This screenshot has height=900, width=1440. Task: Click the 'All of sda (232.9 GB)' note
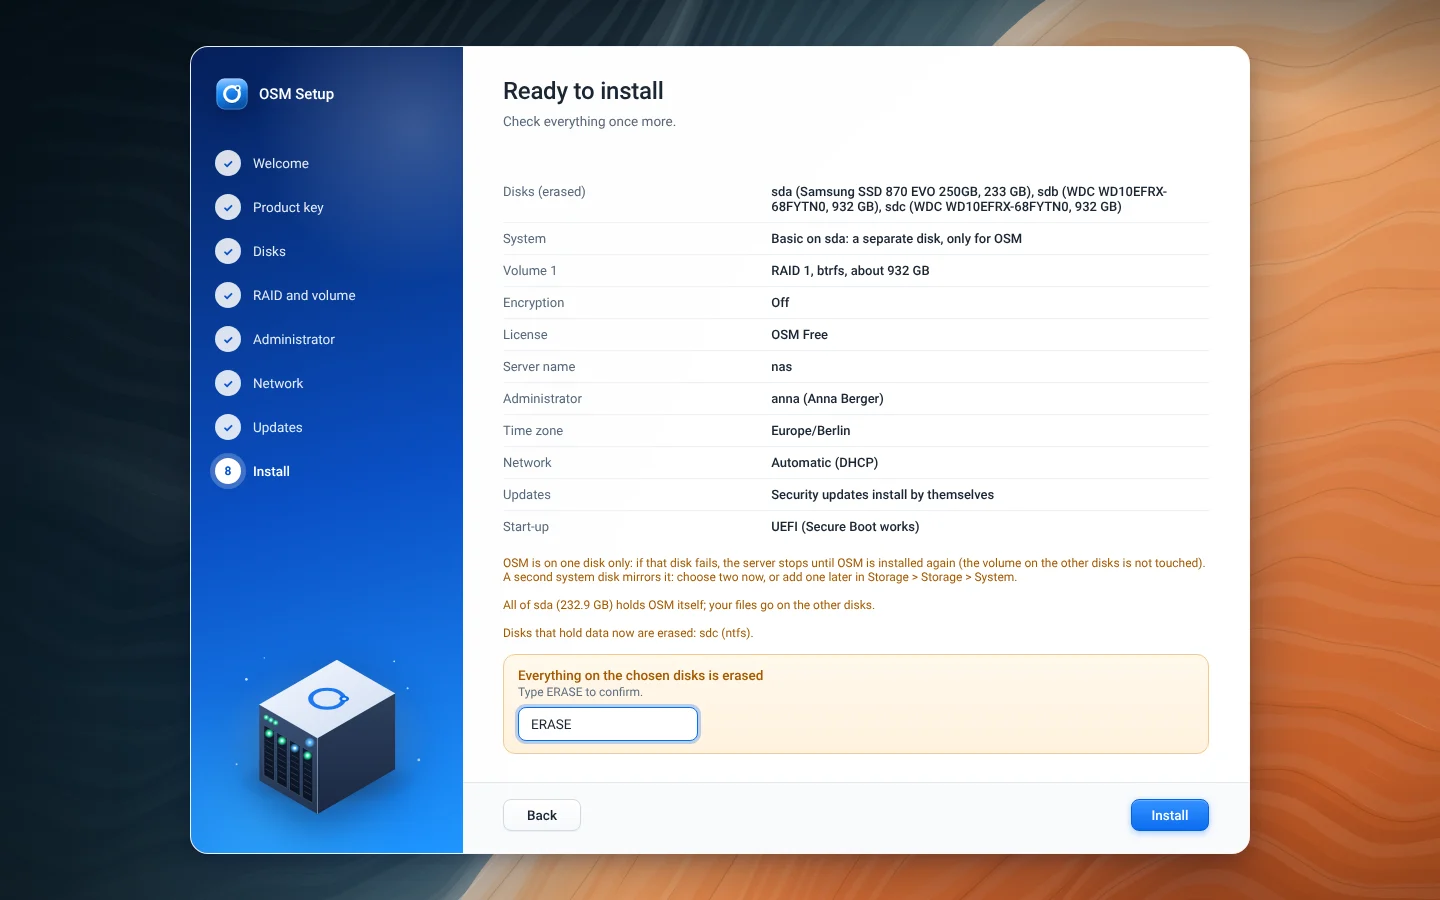coord(689,605)
